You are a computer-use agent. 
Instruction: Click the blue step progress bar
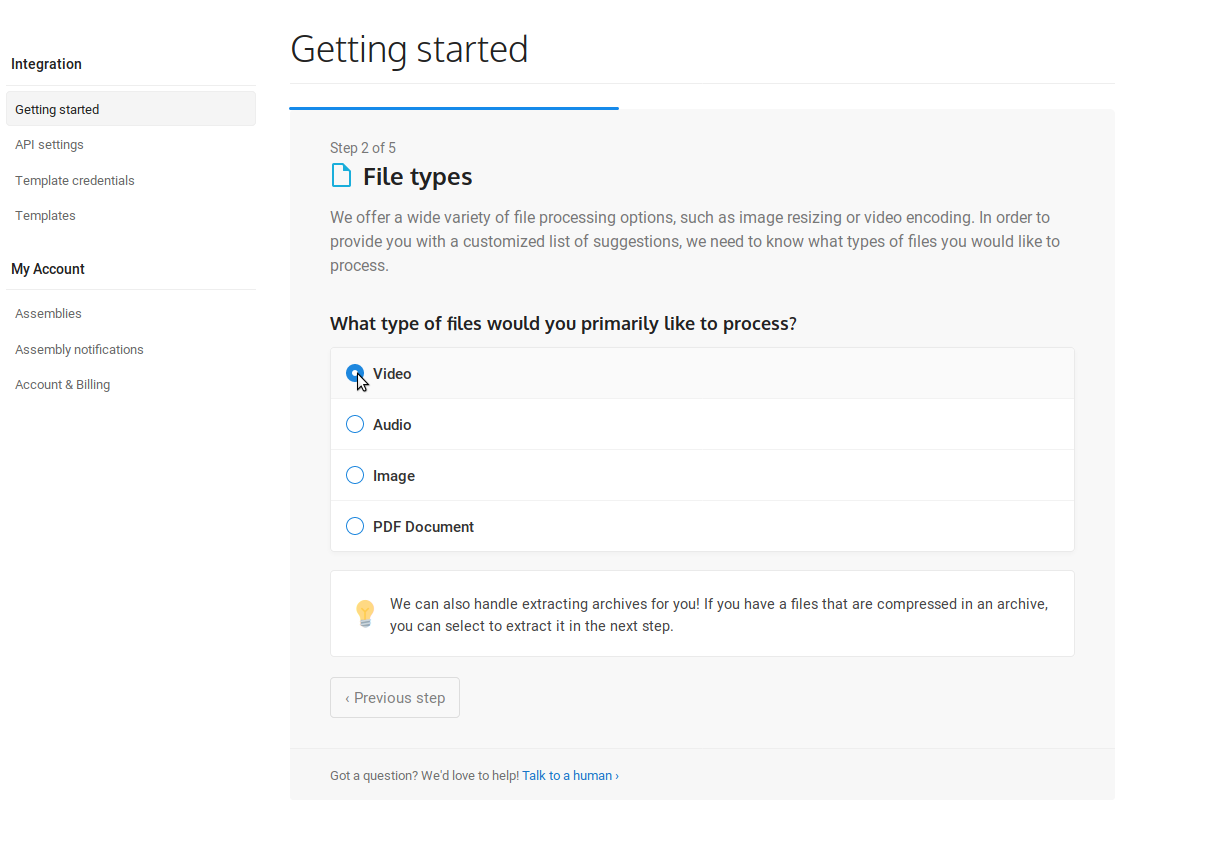point(454,107)
